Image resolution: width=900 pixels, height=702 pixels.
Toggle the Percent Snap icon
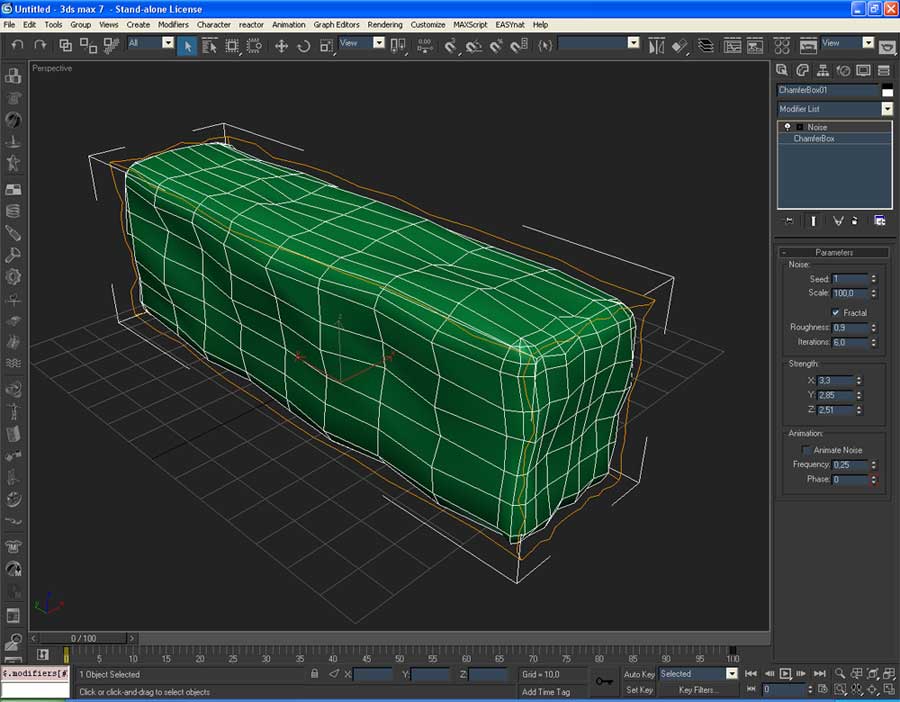click(x=496, y=46)
